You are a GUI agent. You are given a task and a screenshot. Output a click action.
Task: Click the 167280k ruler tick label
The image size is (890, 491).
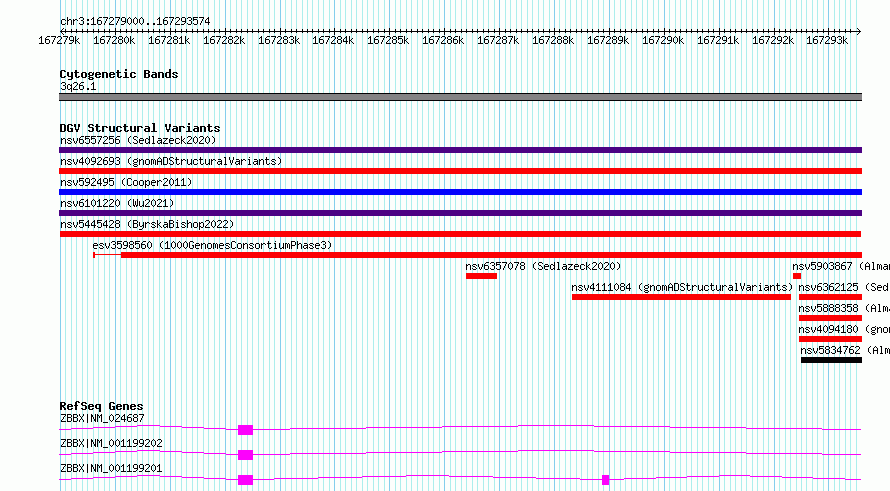tap(114, 40)
